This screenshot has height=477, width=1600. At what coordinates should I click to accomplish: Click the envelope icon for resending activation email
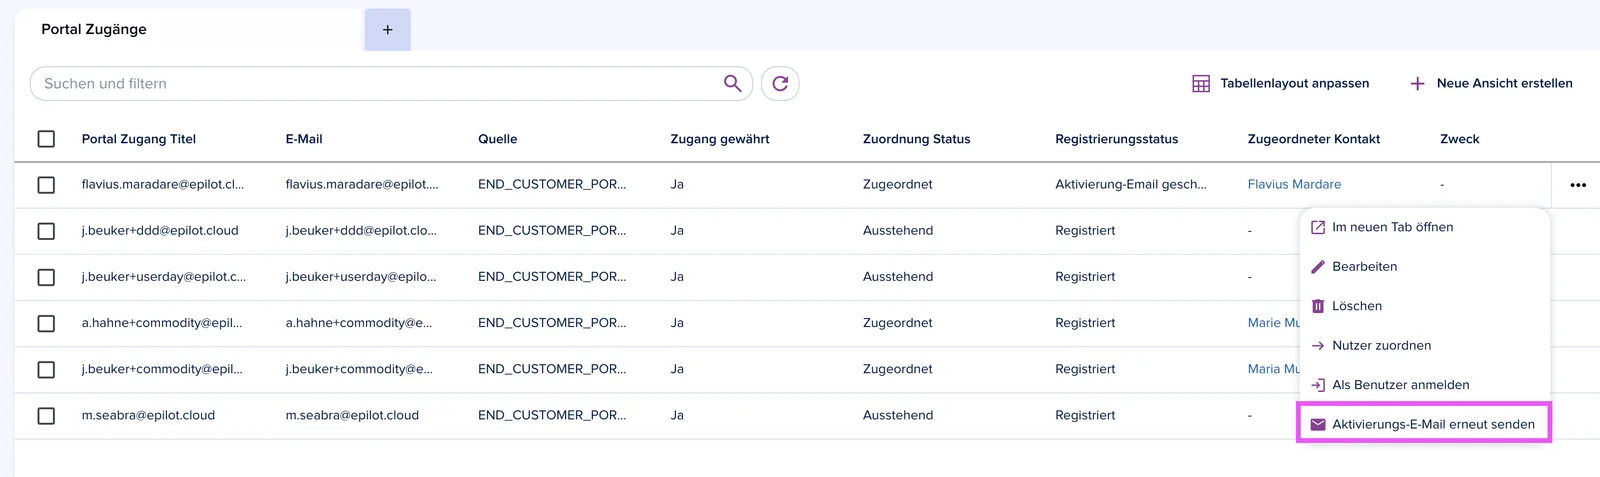1318,424
